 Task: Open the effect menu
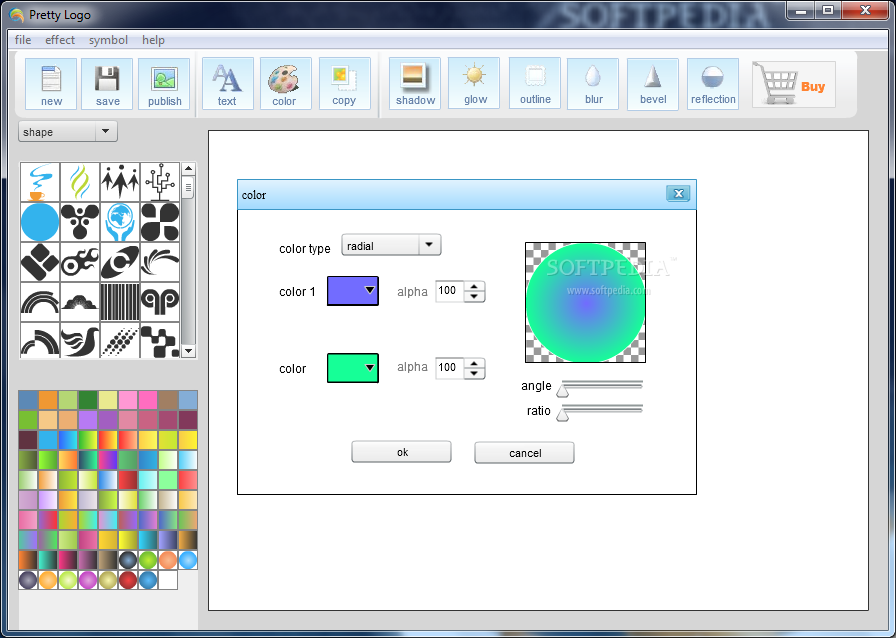tap(60, 40)
